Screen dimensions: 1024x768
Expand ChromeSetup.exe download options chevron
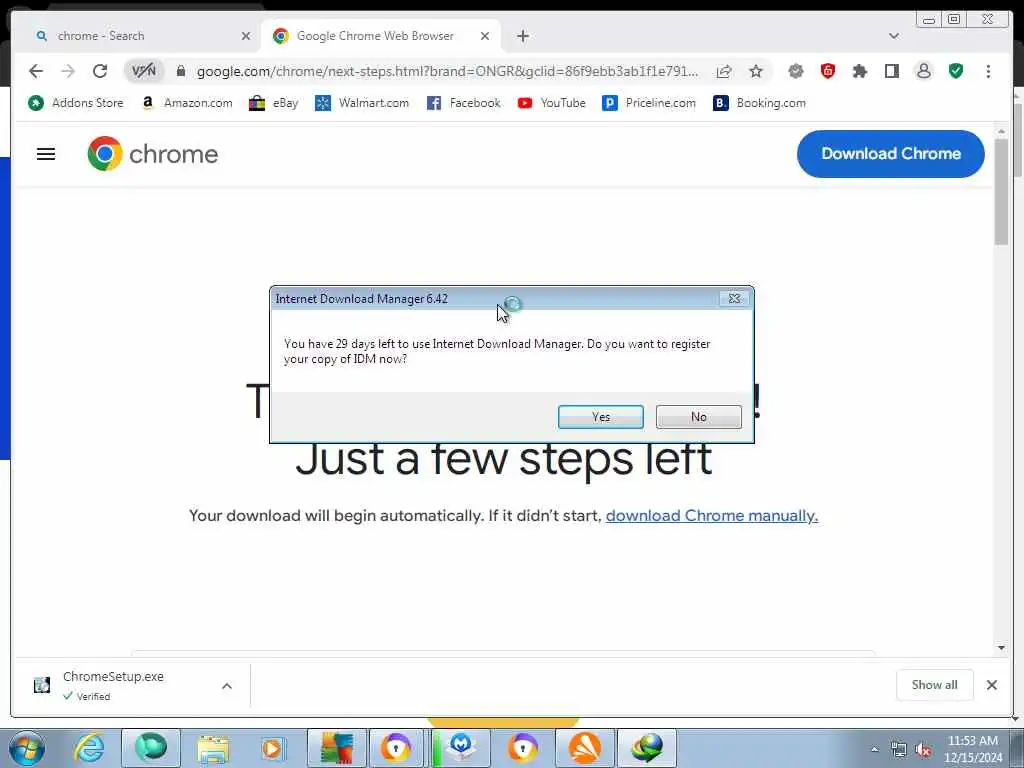coord(227,686)
